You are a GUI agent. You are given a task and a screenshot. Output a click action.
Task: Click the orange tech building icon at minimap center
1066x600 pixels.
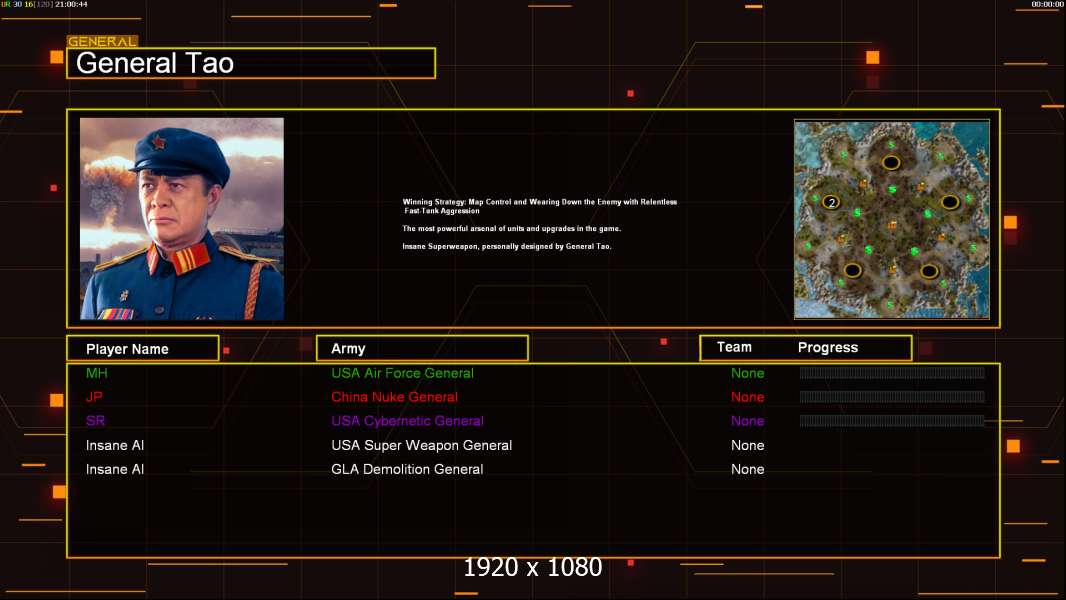[892, 225]
